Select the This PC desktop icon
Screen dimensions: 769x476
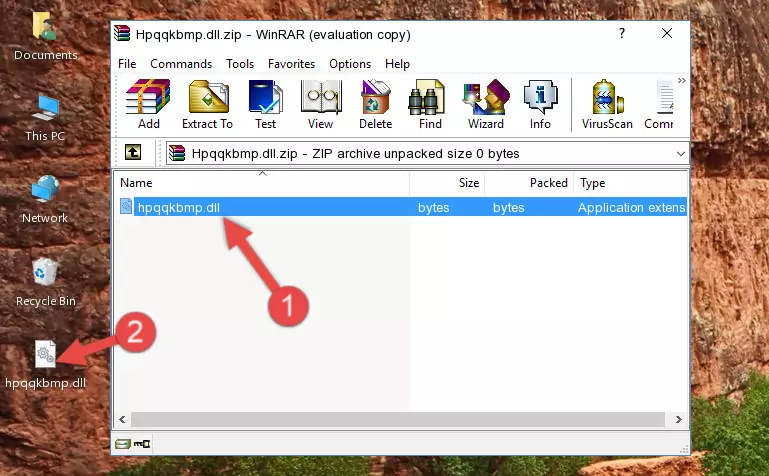(x=45, y=118)
